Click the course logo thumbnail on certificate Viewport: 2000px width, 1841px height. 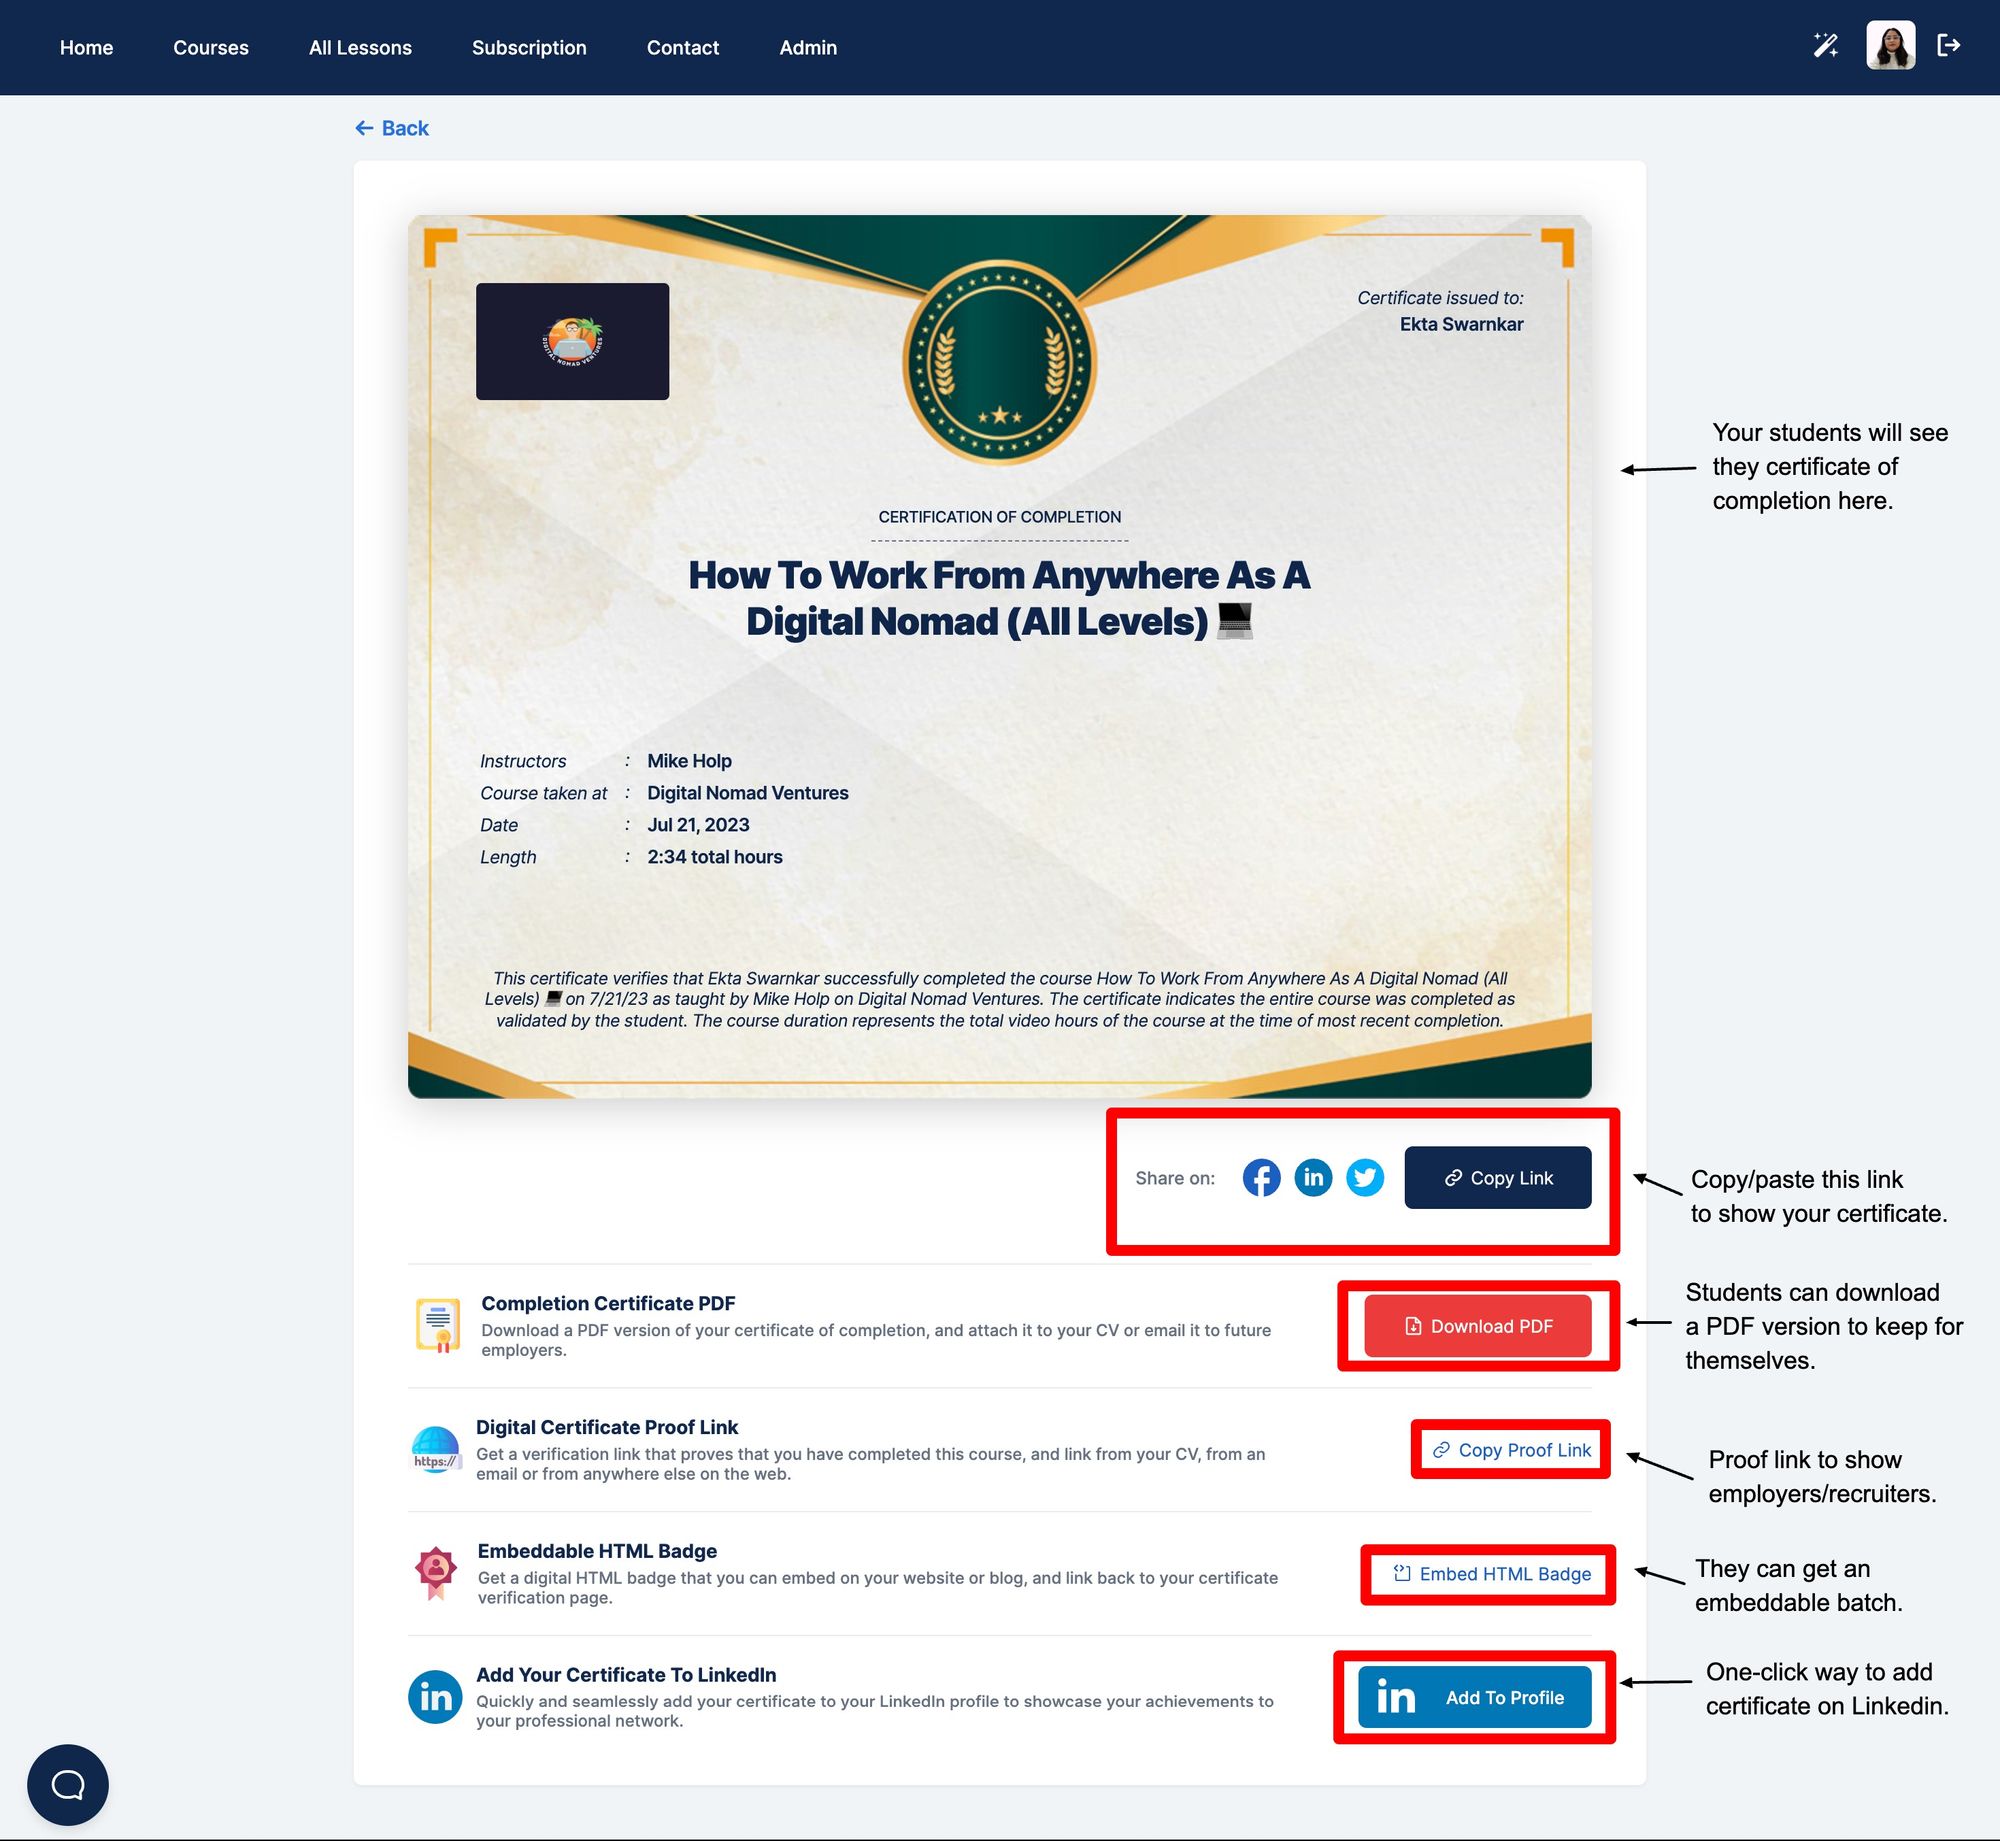[x=572, y=341]
